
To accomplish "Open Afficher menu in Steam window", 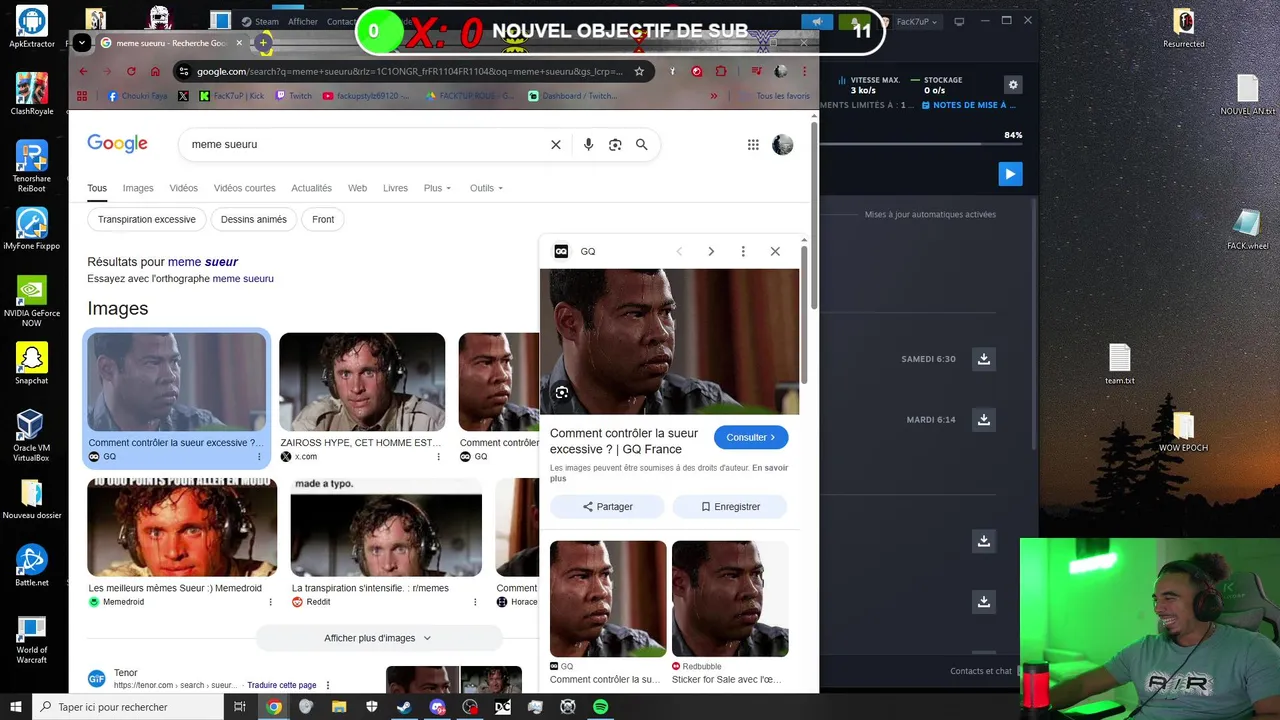I will [x=303, y=22].
